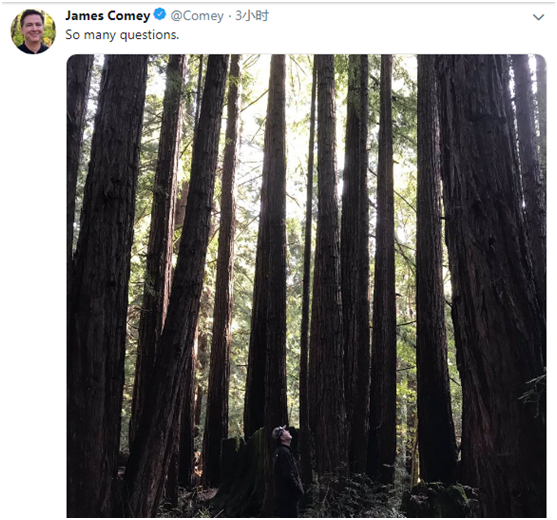
Task: Click the word Comey in display name
Action: [129, 16]
